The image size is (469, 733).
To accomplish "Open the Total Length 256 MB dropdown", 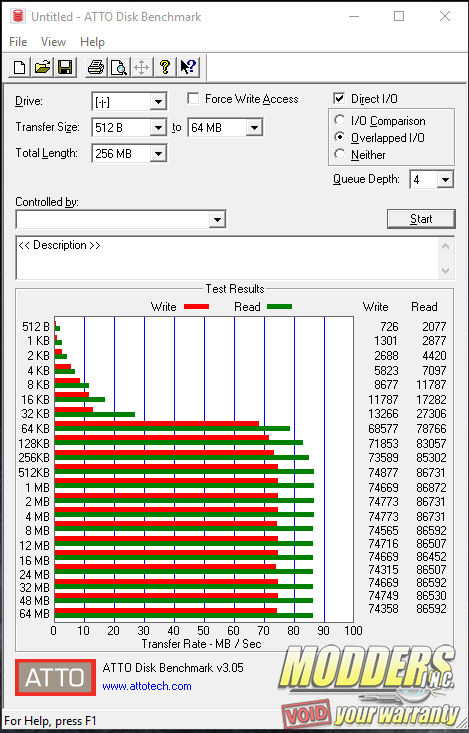I will (159, 153).
